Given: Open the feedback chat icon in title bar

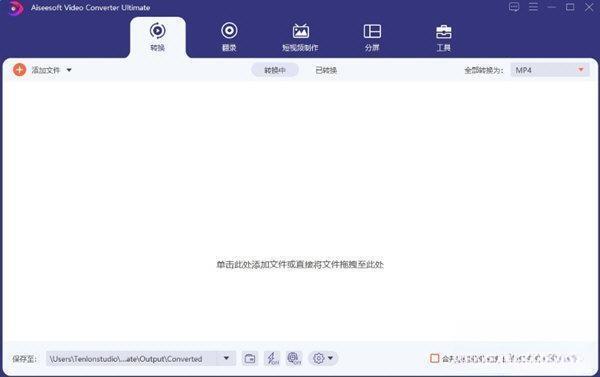Looking at the screenshot, I should pyautogui.click(x=514, y=7).
